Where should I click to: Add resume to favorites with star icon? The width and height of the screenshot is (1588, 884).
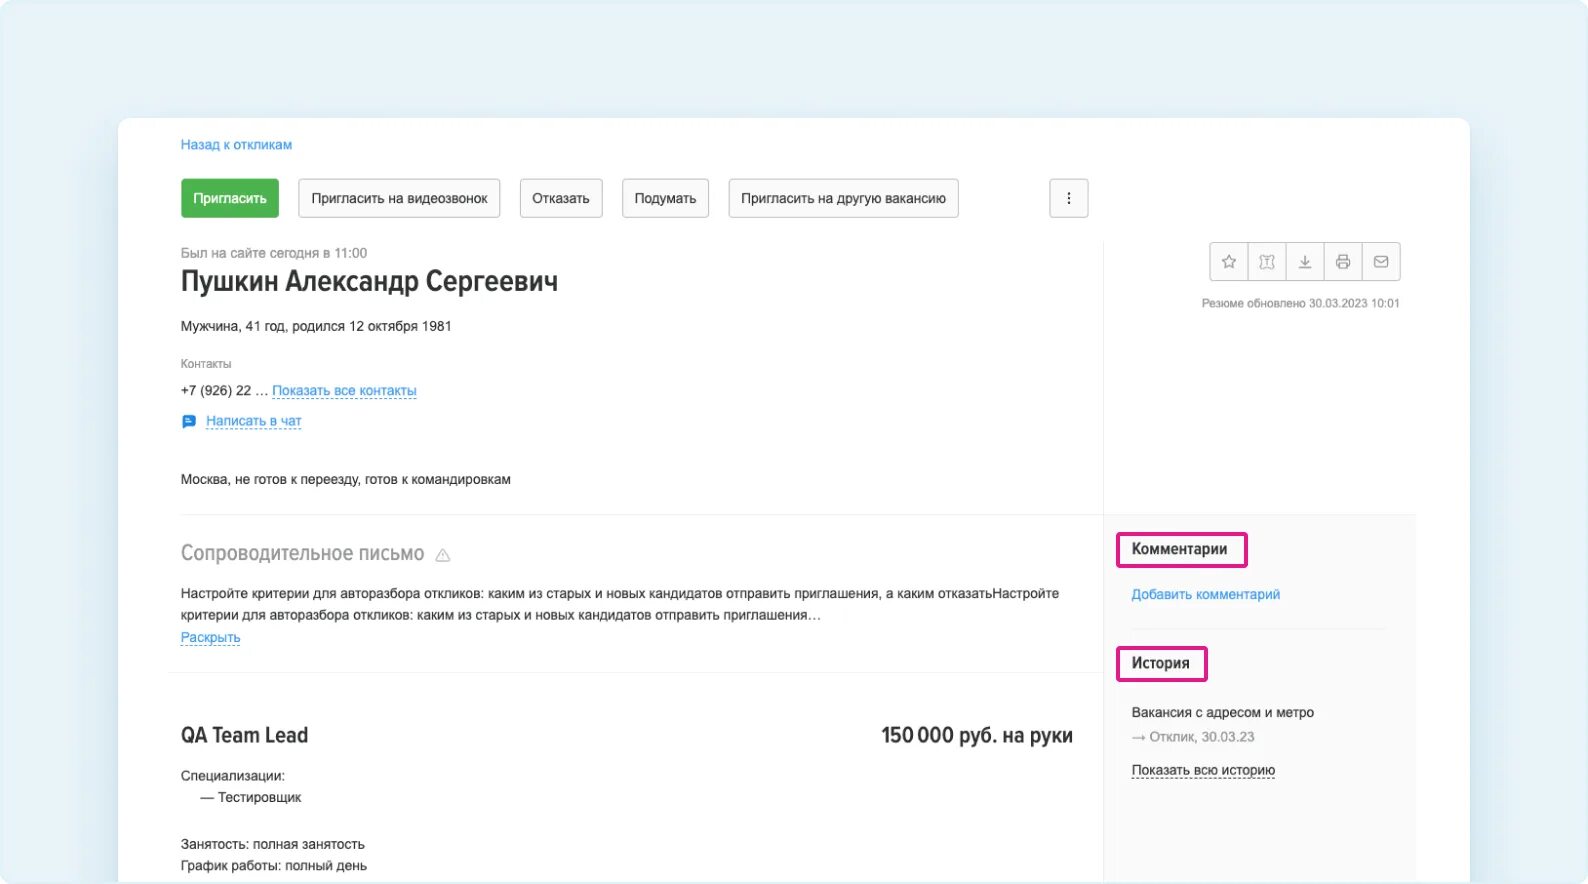point(1229,262)
